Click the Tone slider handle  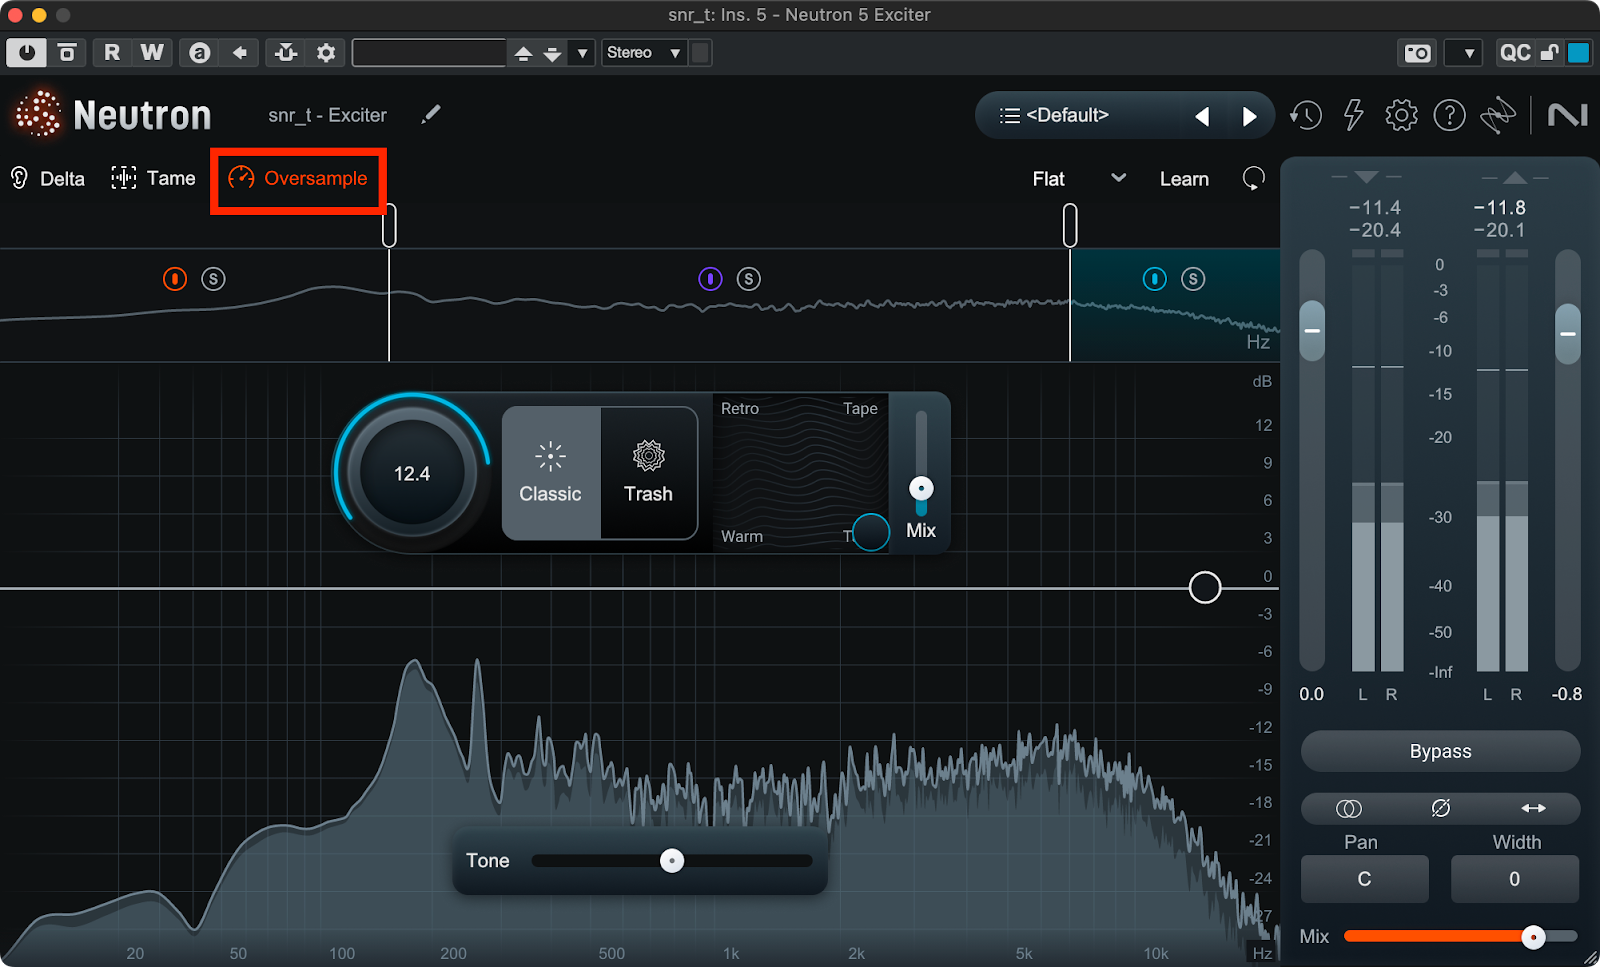[x=672, y=861]
